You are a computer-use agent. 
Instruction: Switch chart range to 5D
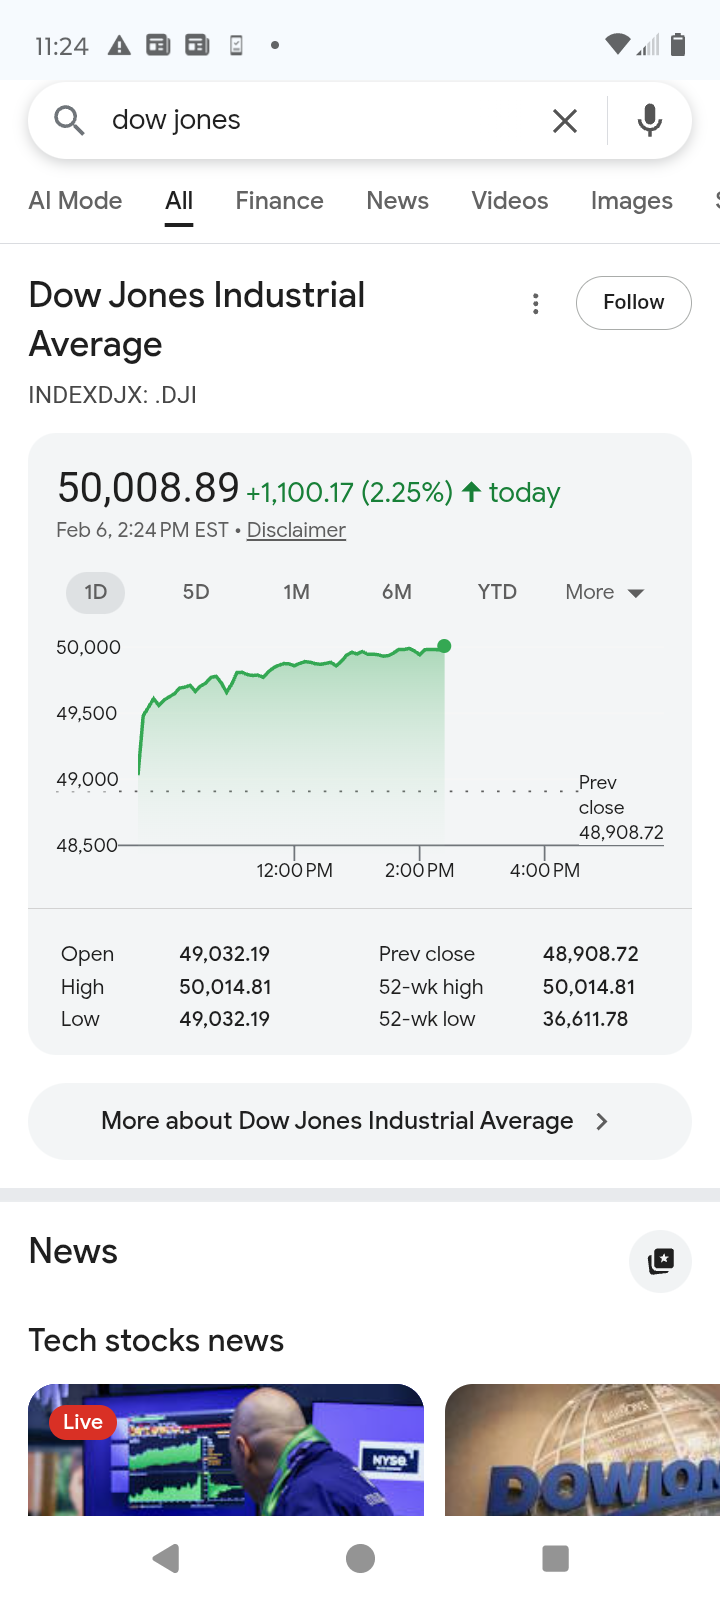(196, 592)
